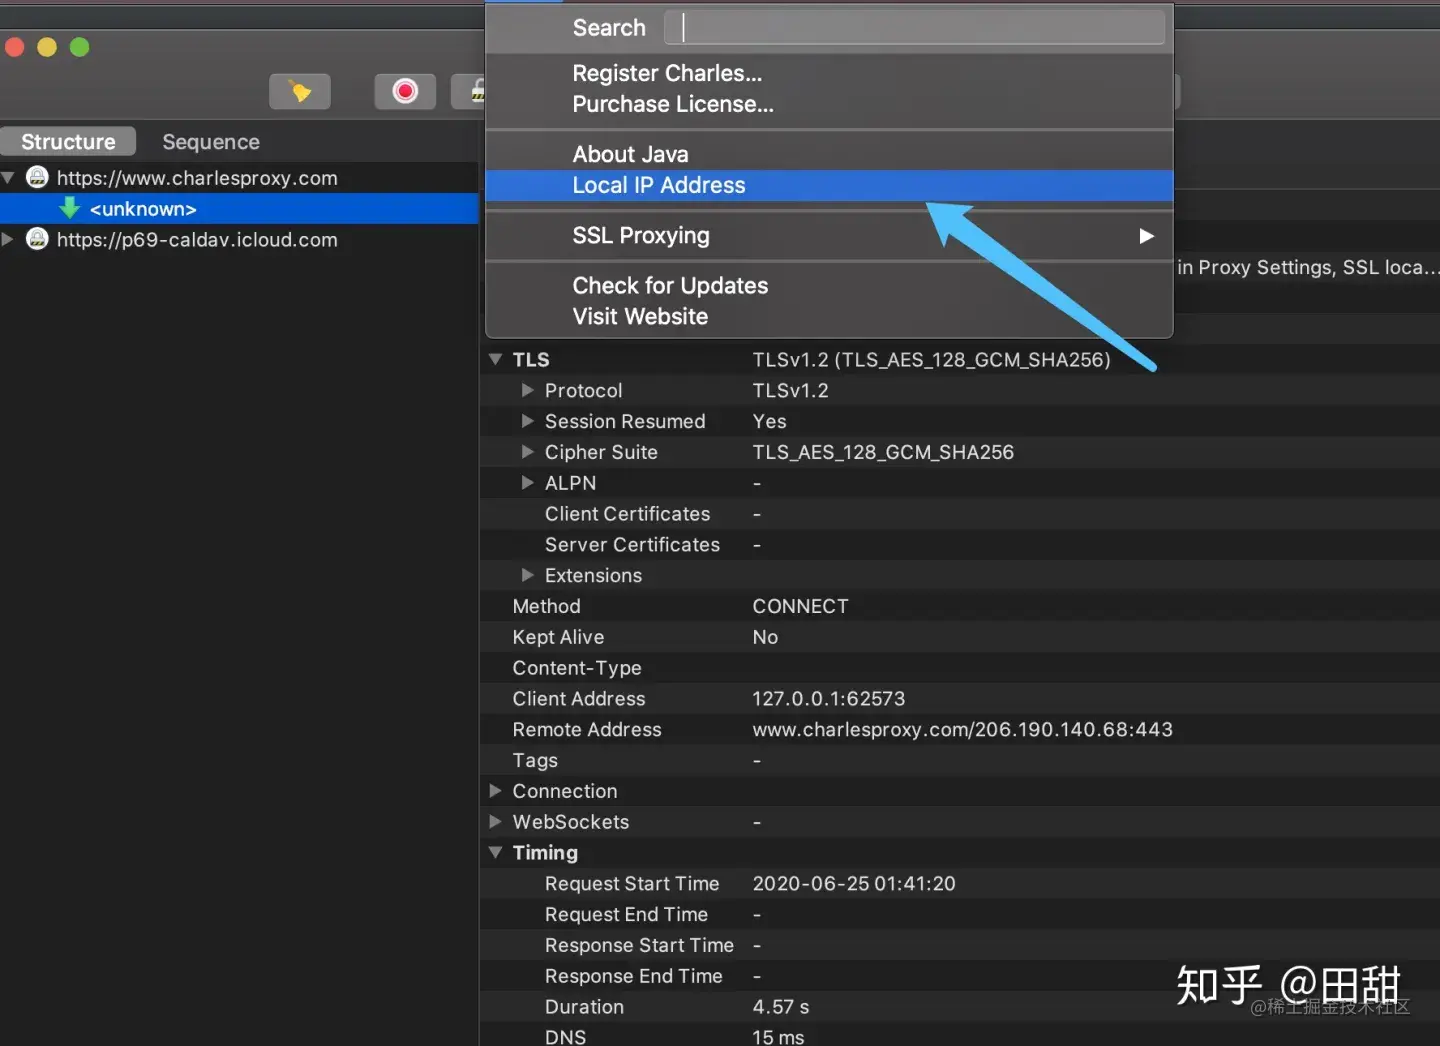Image resolution: width=1440 pixels, height=1046 pixels.
Task: Click the Client Address value 127.0.0.1:62573
Action: click(x=829, y=698)
